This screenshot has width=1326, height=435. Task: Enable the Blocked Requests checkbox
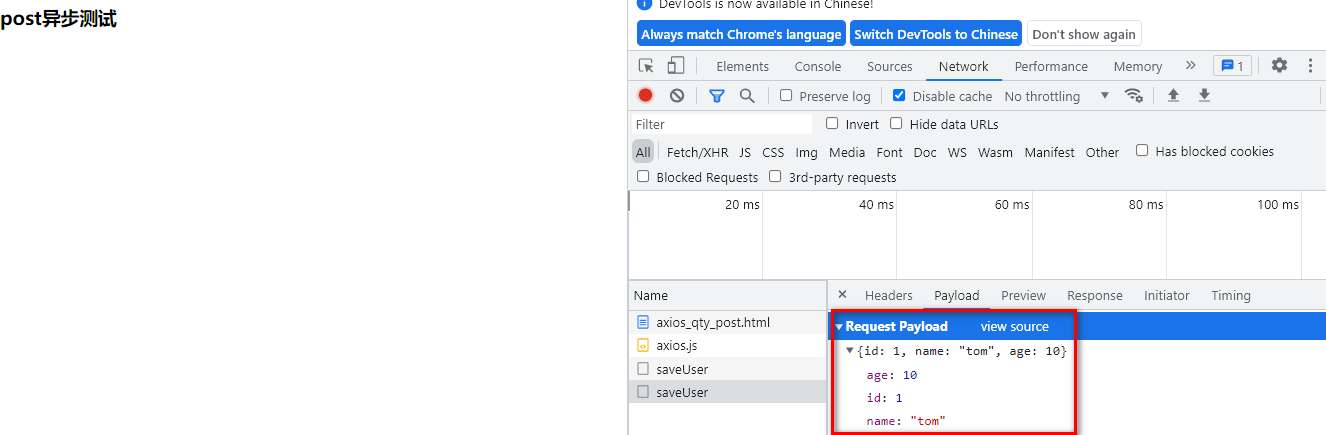point(643,177)
